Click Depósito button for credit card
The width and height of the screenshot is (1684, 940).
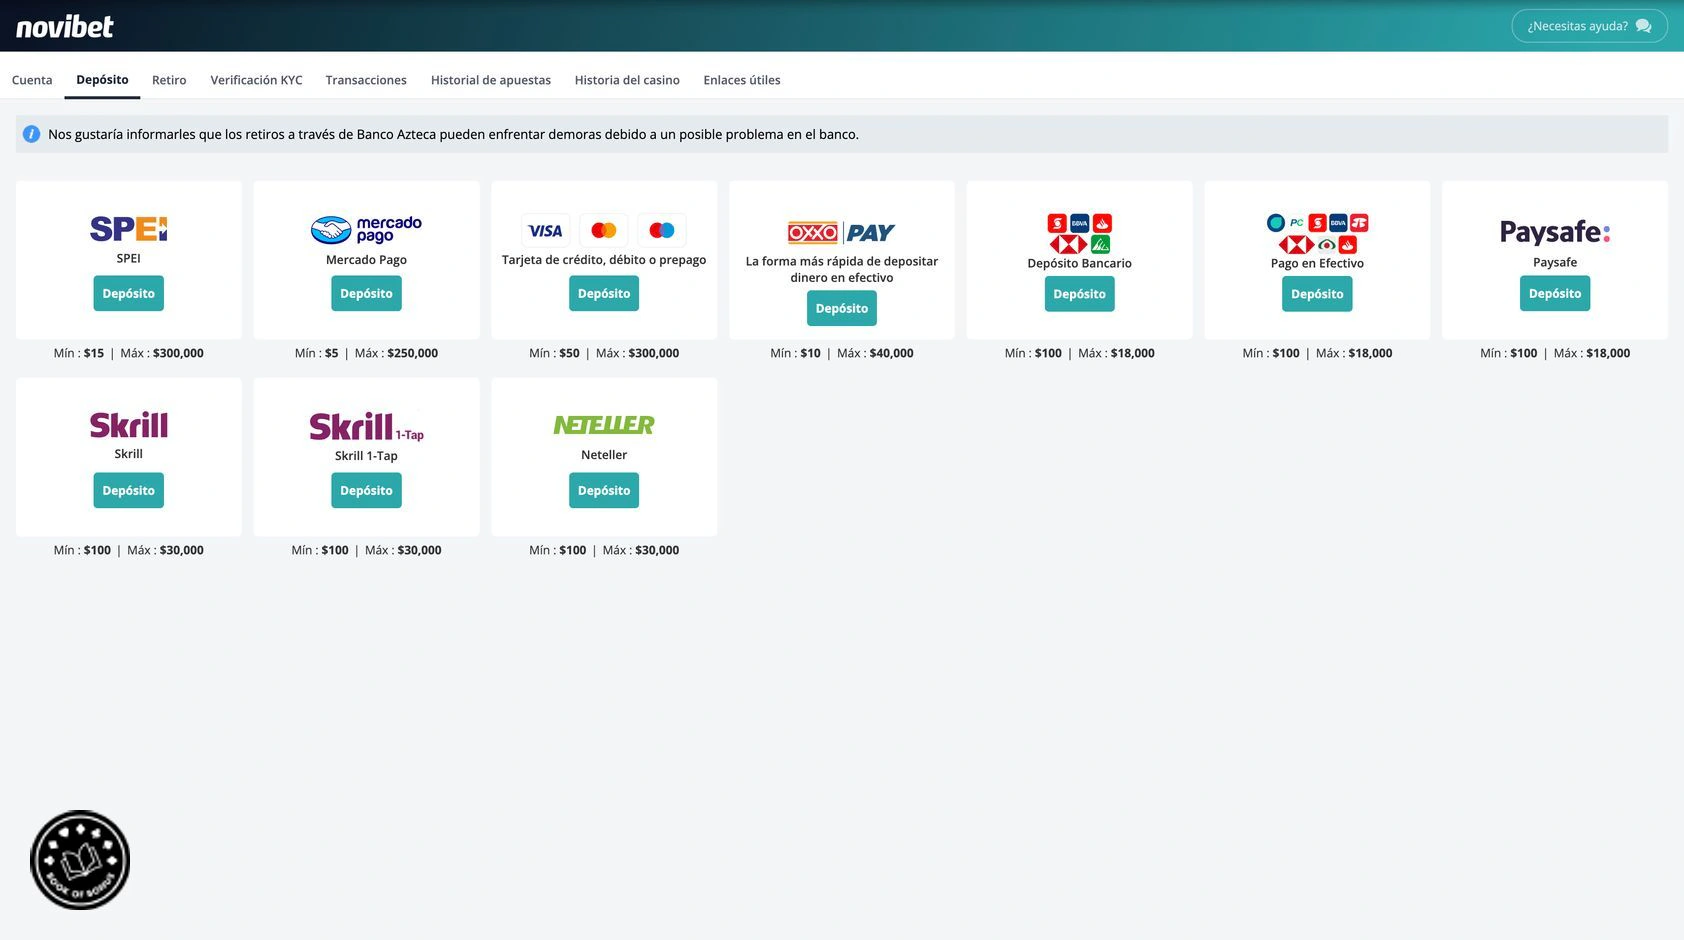click(604, 294)
